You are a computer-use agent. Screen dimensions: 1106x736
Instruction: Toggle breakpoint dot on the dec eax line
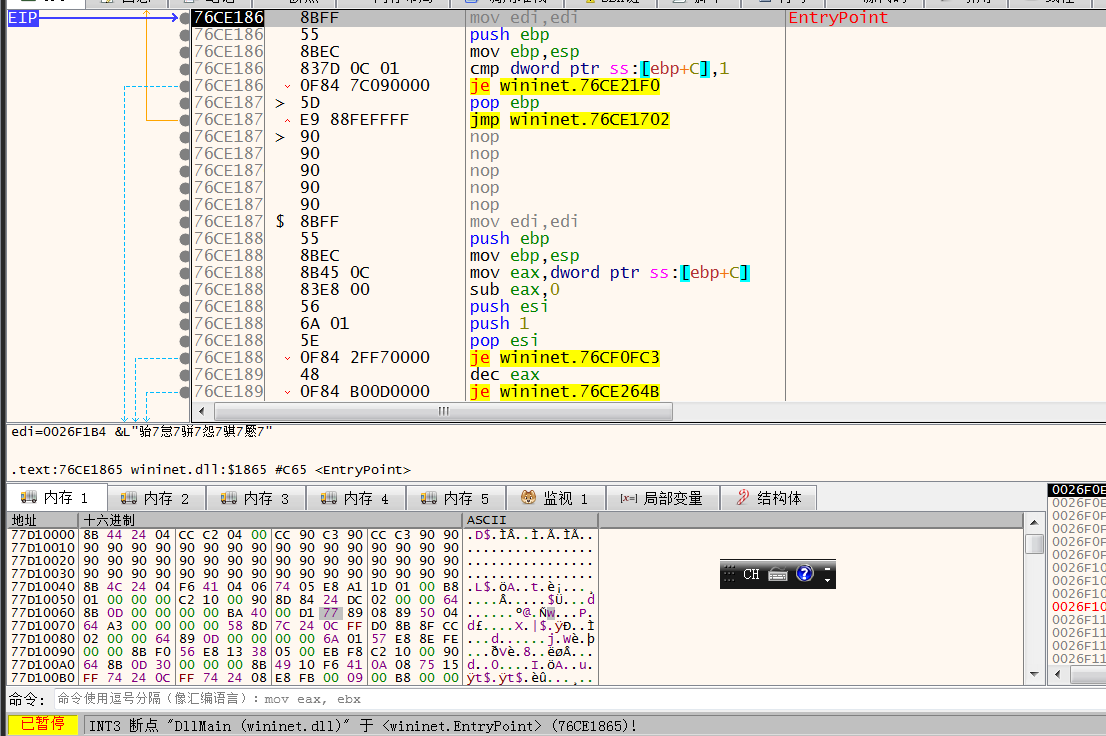[x=184, y=375]
